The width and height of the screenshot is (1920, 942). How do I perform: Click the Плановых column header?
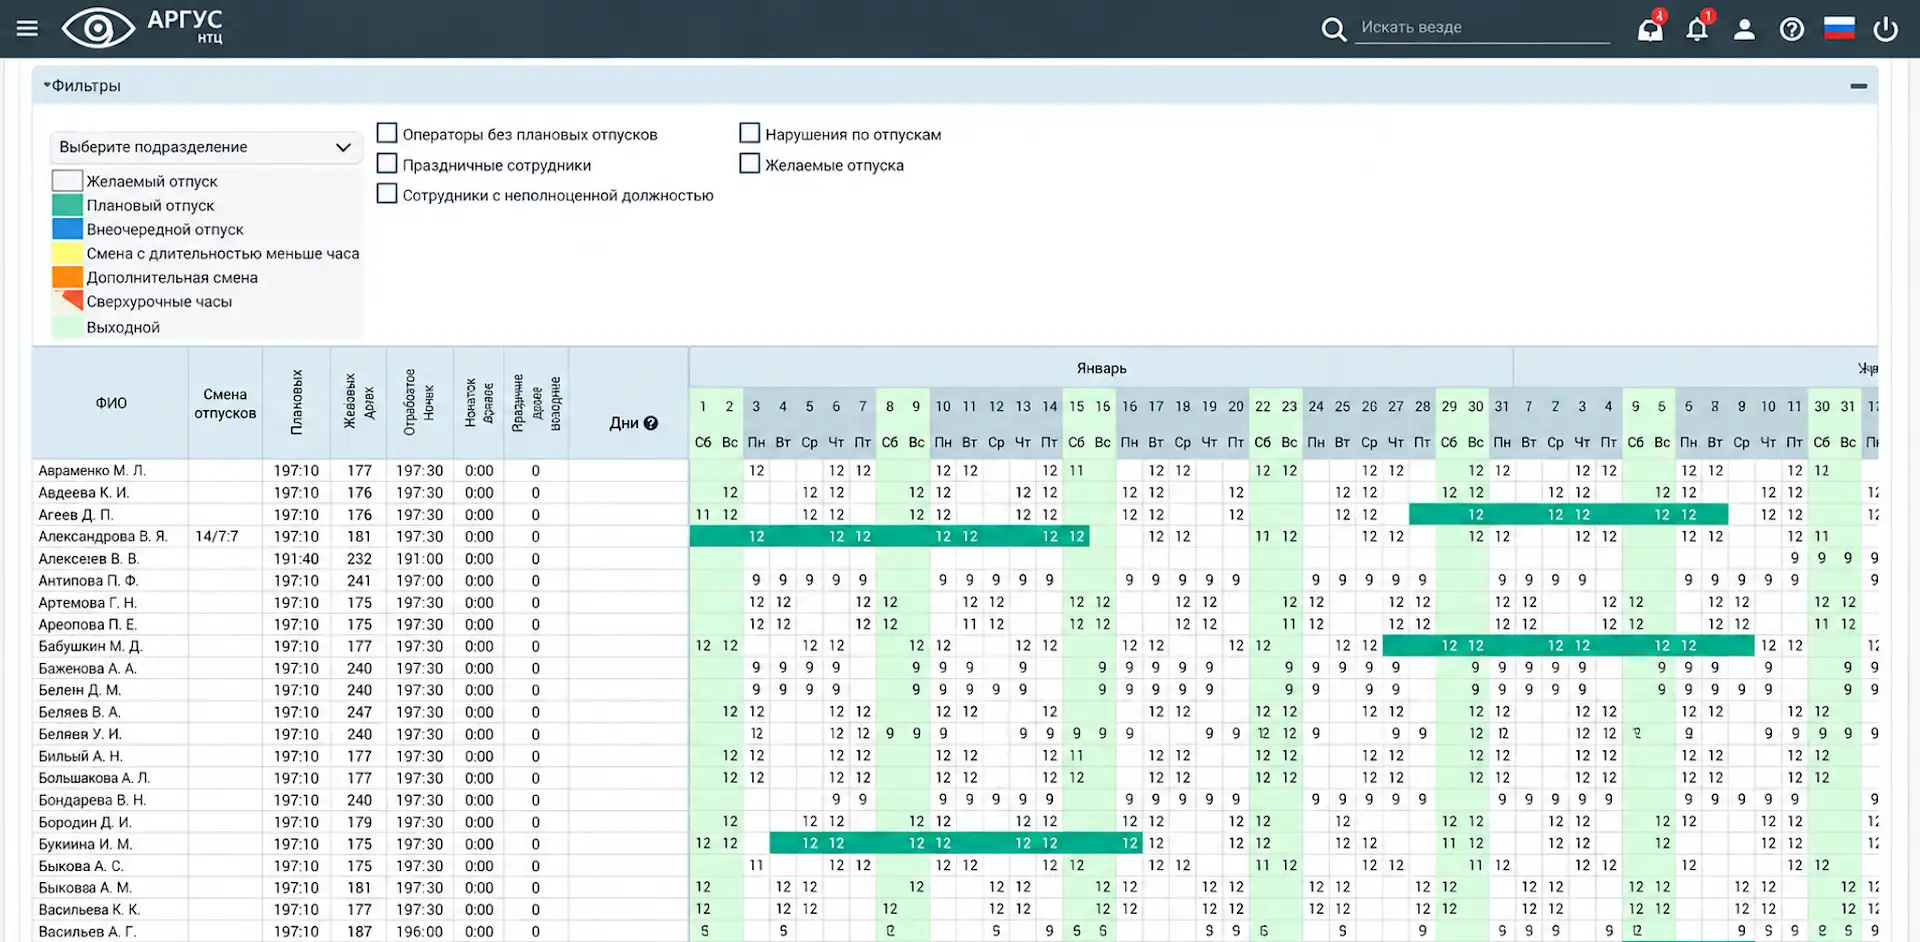tap(296, 403)
